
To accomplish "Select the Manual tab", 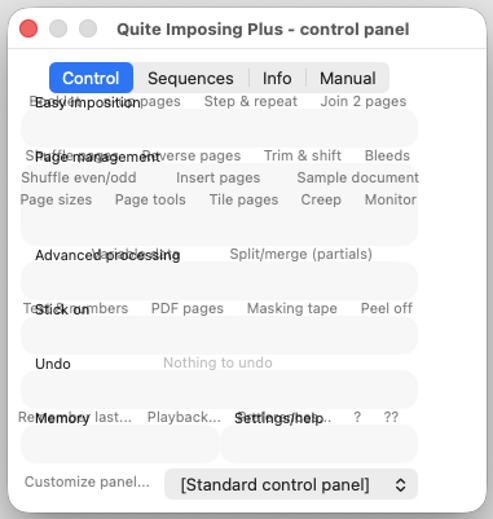I will coord(348,78).
